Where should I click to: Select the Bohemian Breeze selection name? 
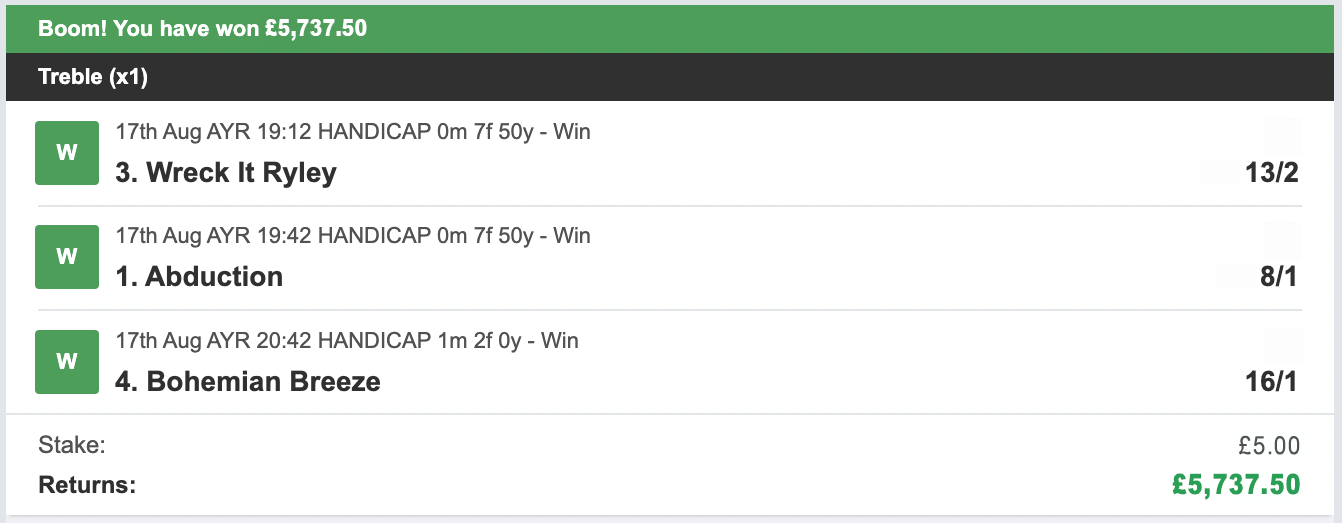click(248, 382)
